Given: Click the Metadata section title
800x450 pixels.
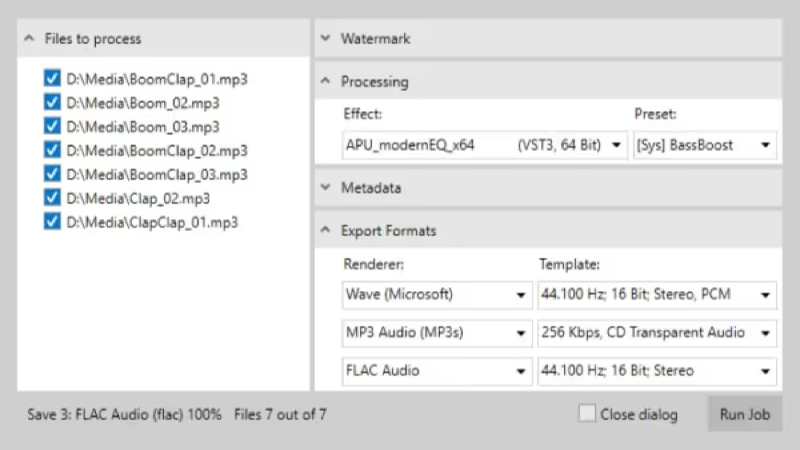Looking at the screenshot, I should [x=371, y=188].
